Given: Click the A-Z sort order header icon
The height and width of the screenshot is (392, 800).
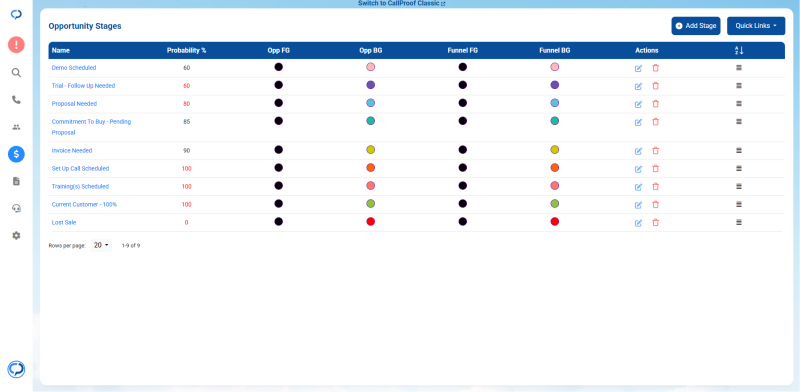Looking at the screenshot, I should (739, 51).
